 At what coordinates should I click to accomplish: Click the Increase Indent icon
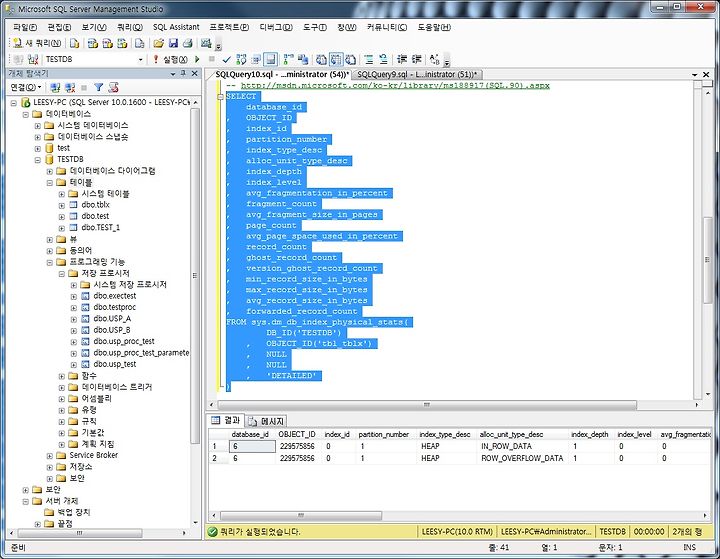416,59
